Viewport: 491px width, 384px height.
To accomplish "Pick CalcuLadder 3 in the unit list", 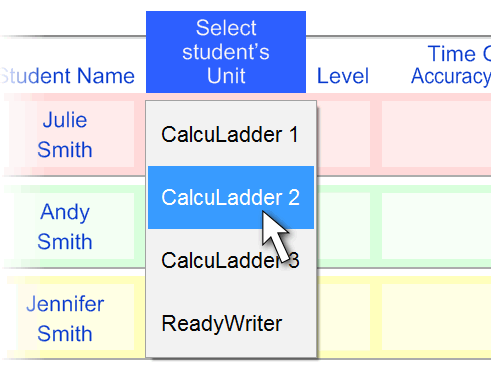I will (x=231, y=260).
